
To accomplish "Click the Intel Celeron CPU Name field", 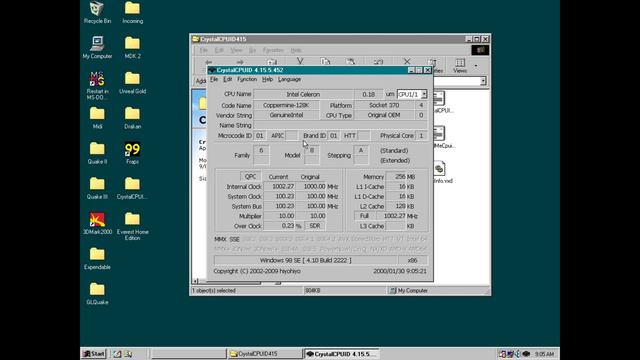I will (x=303, y=94).
